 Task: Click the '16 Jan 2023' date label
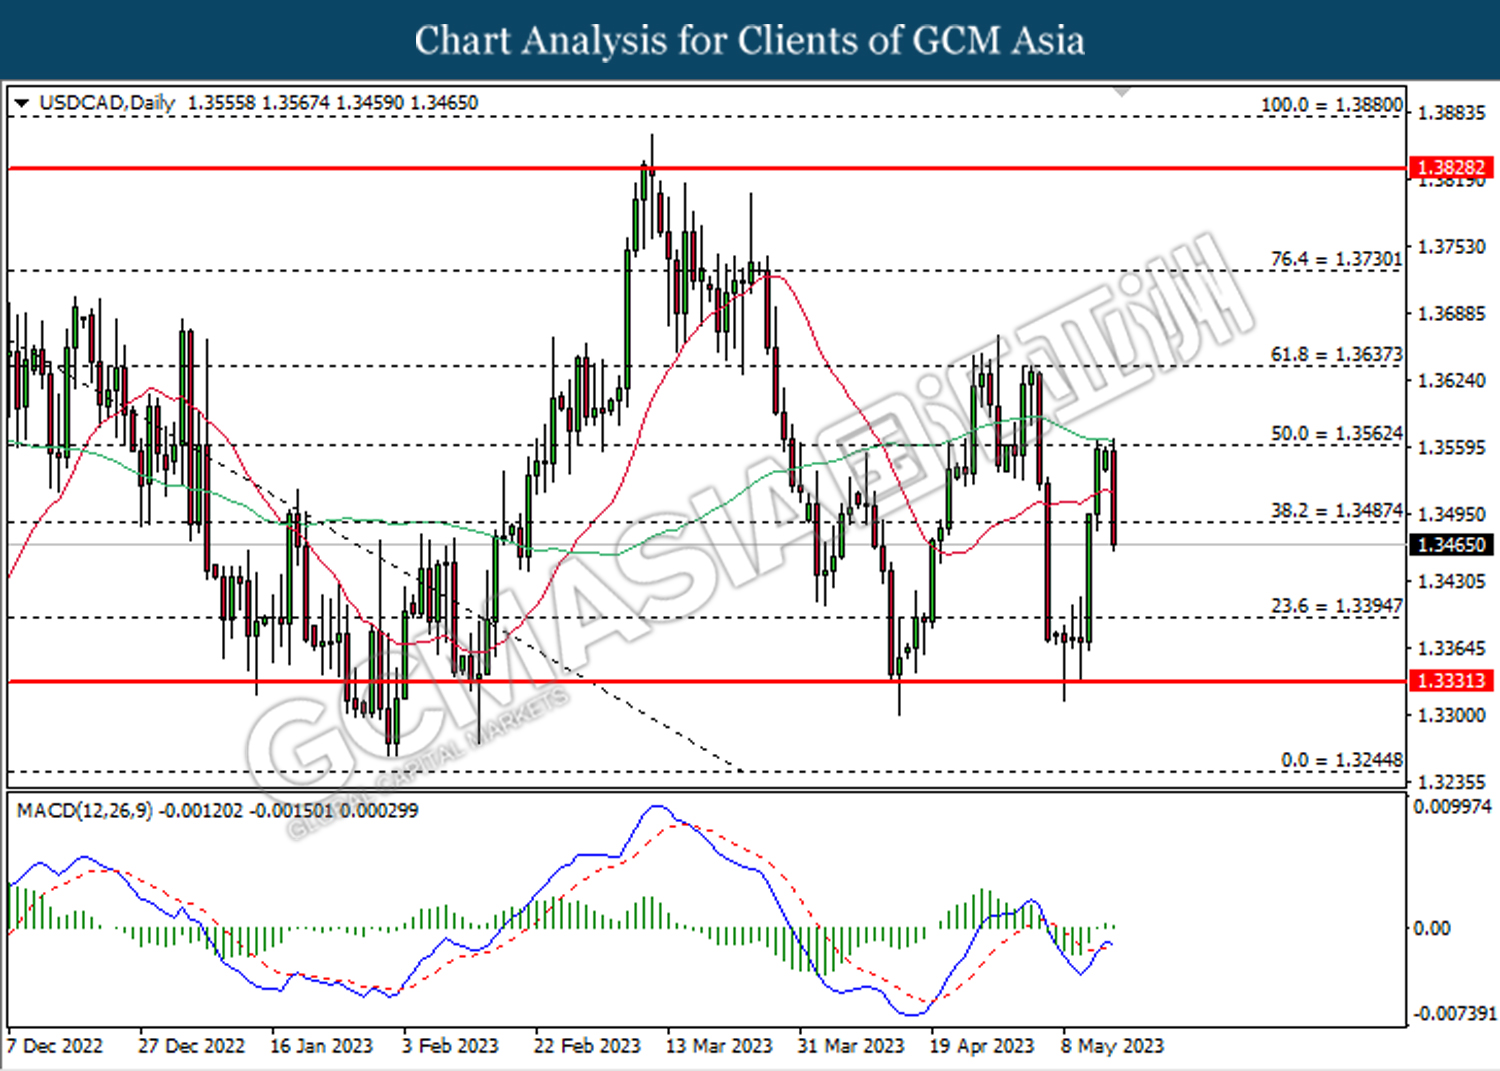321,1046
